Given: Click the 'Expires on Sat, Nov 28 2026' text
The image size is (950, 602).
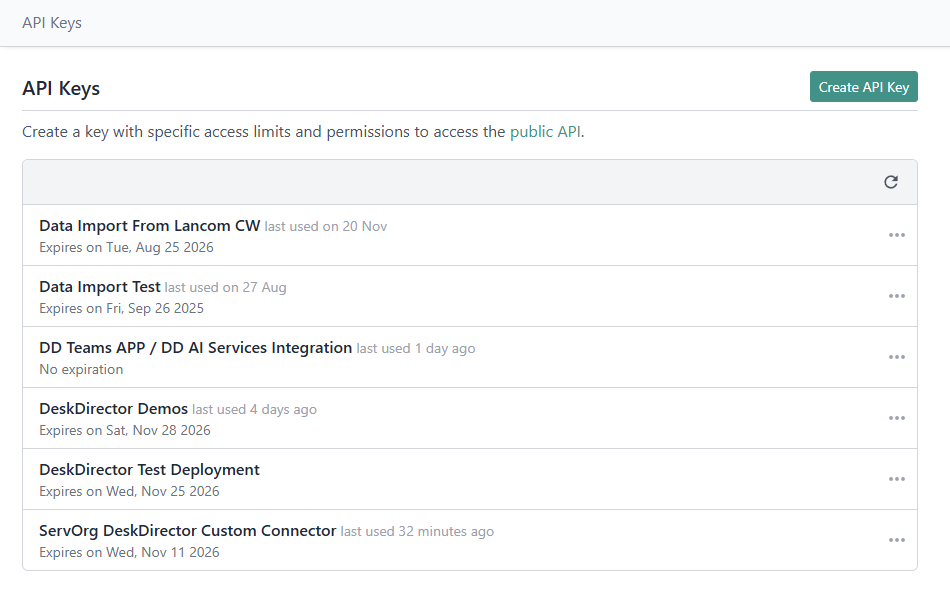Looking at the screenshot, I should [125, 430].
